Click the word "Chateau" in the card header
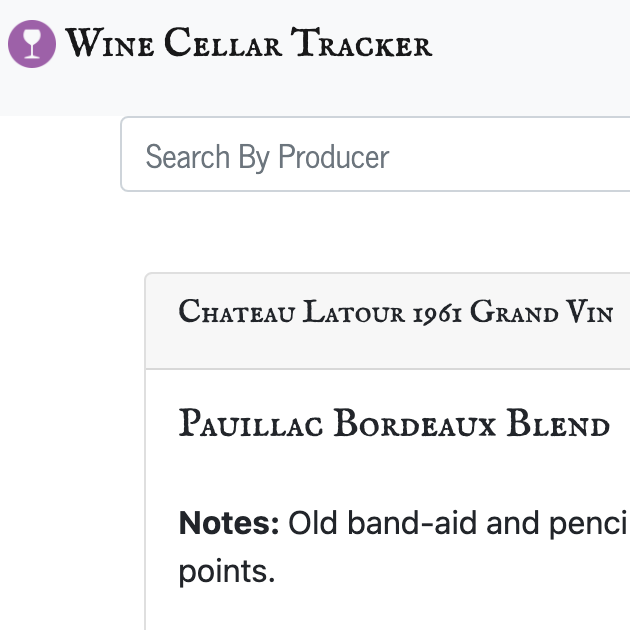 point(237,311)
